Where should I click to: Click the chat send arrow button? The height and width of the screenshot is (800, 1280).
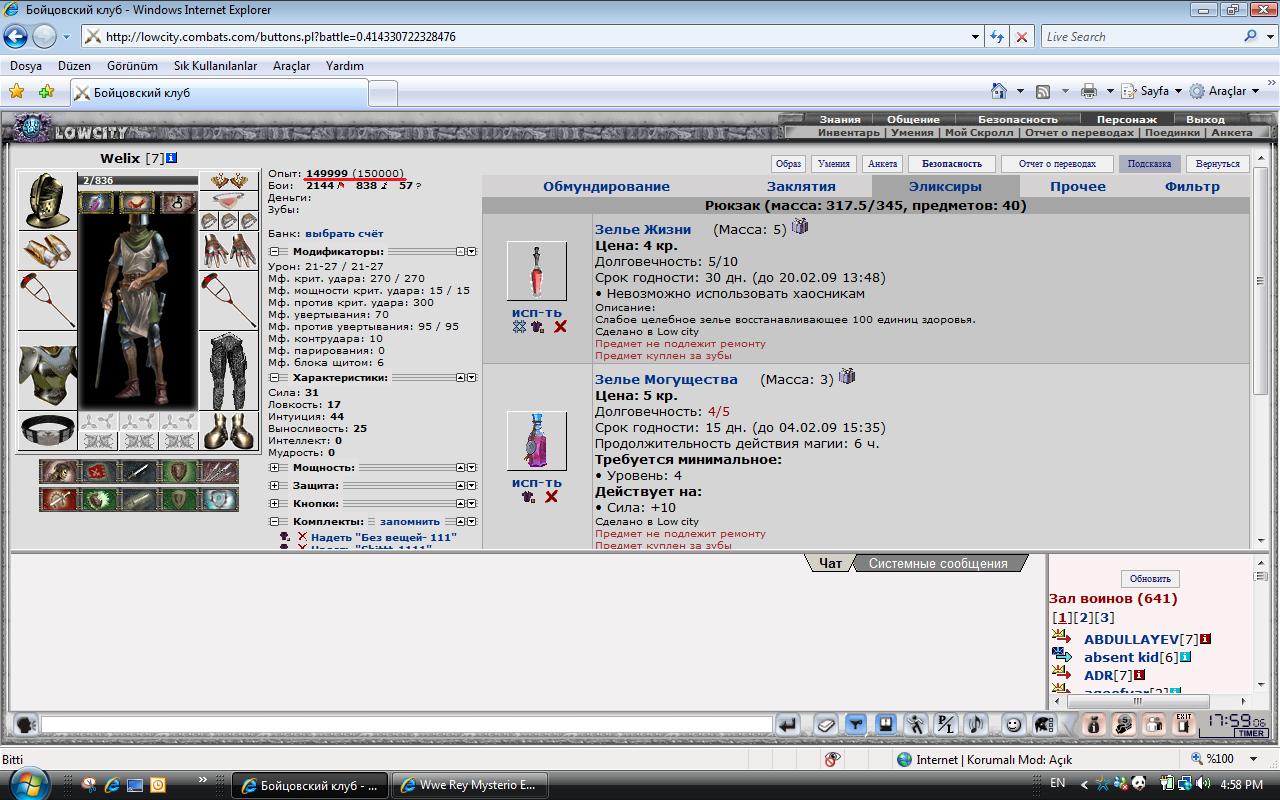click(789, 724)
